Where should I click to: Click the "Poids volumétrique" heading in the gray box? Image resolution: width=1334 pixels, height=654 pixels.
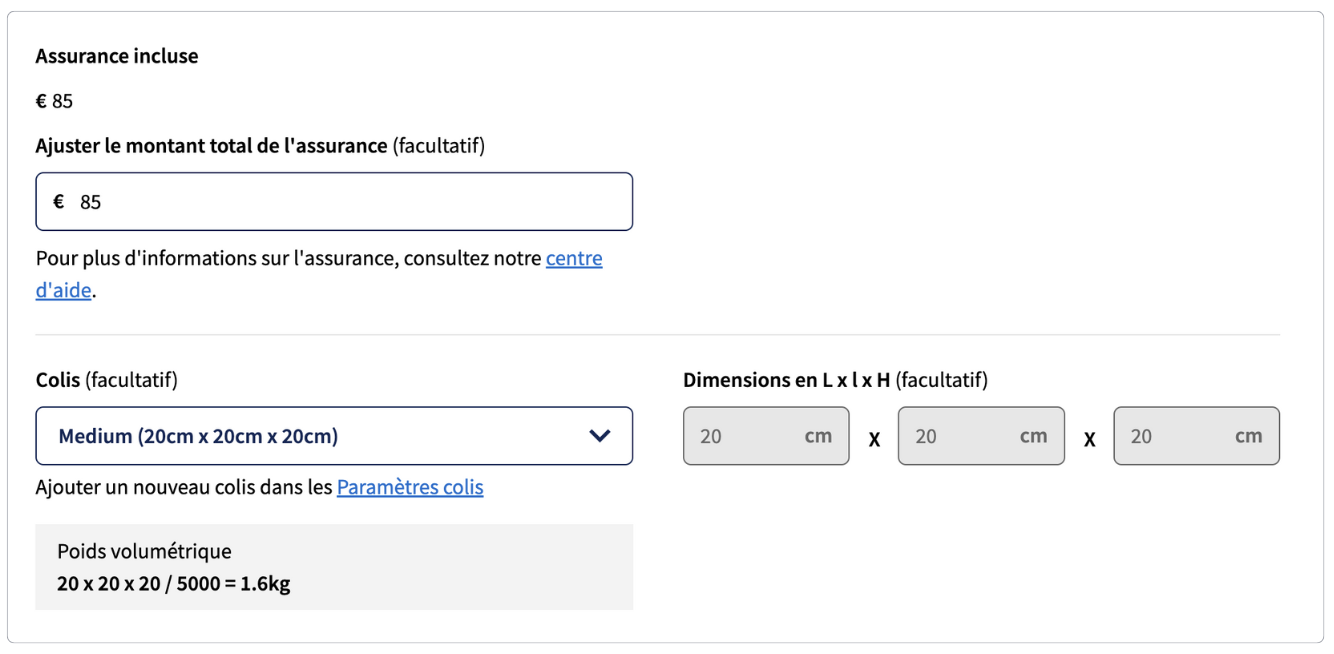144,551
